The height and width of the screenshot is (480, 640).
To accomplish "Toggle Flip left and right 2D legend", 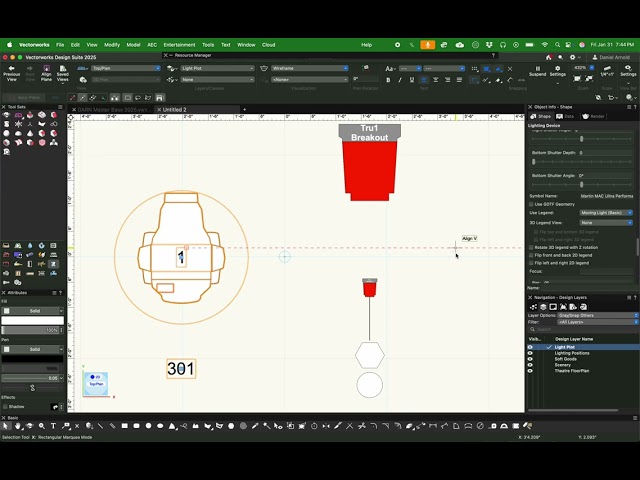I will coord(531,263).
